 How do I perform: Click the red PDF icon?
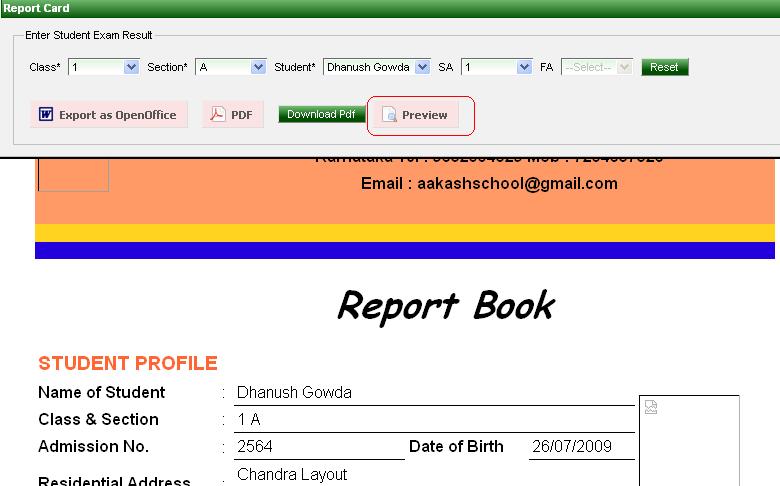point(217,115)
